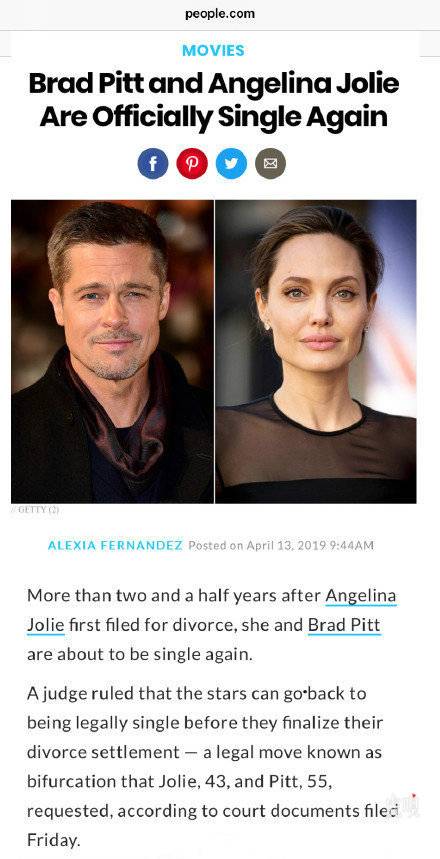Image resolution: width=440 pixels, height=859 pixels.
Task: Open the left photo of the man in a scarf
Action: click(x=112, y=351)
